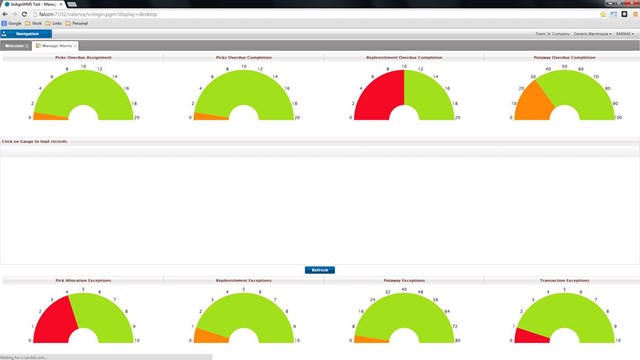Click the Replenishment Overdue Completion title
The height and width of the screenshot is (360, 640).
[x=404, y=58]
